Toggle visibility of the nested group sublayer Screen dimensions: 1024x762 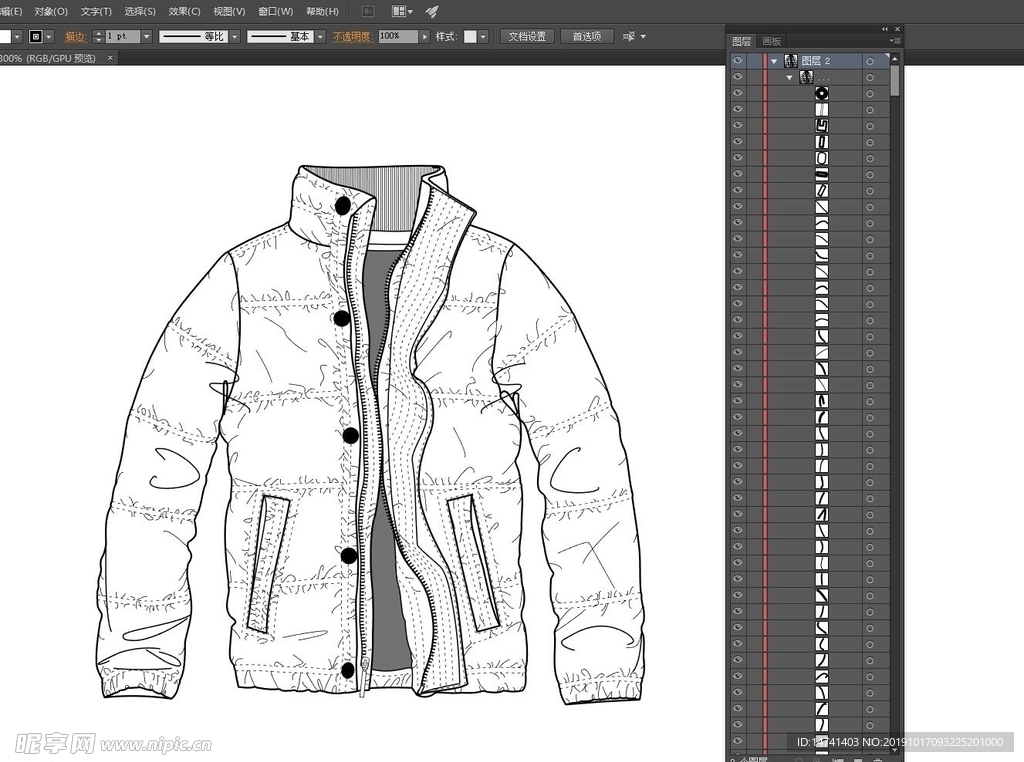tap(738, 77)
